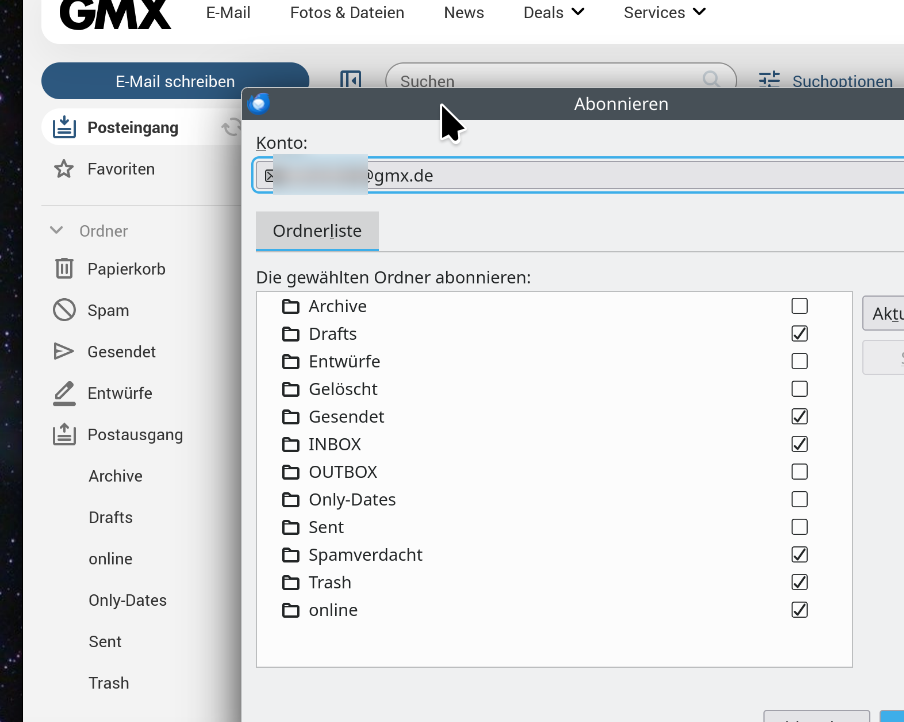This screenshot has width=904, height=722.
Task: Disable the Spamverdacht subscription checkbox
Action: (x=800, y=554)
